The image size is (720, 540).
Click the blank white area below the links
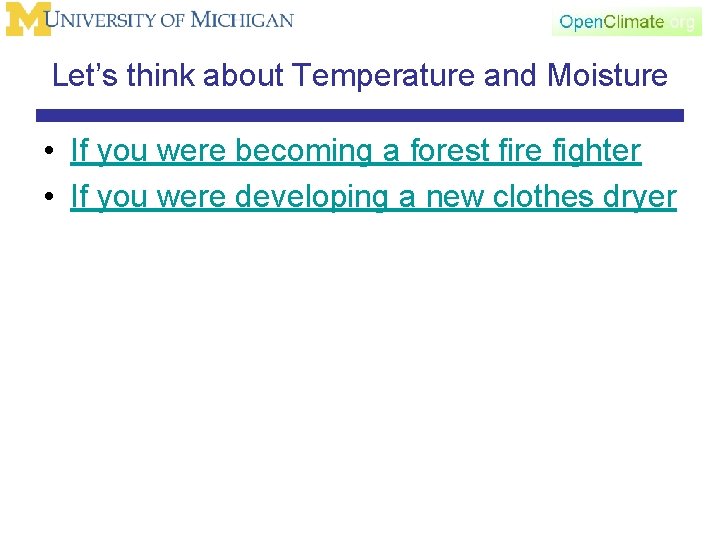coord(360,380)
